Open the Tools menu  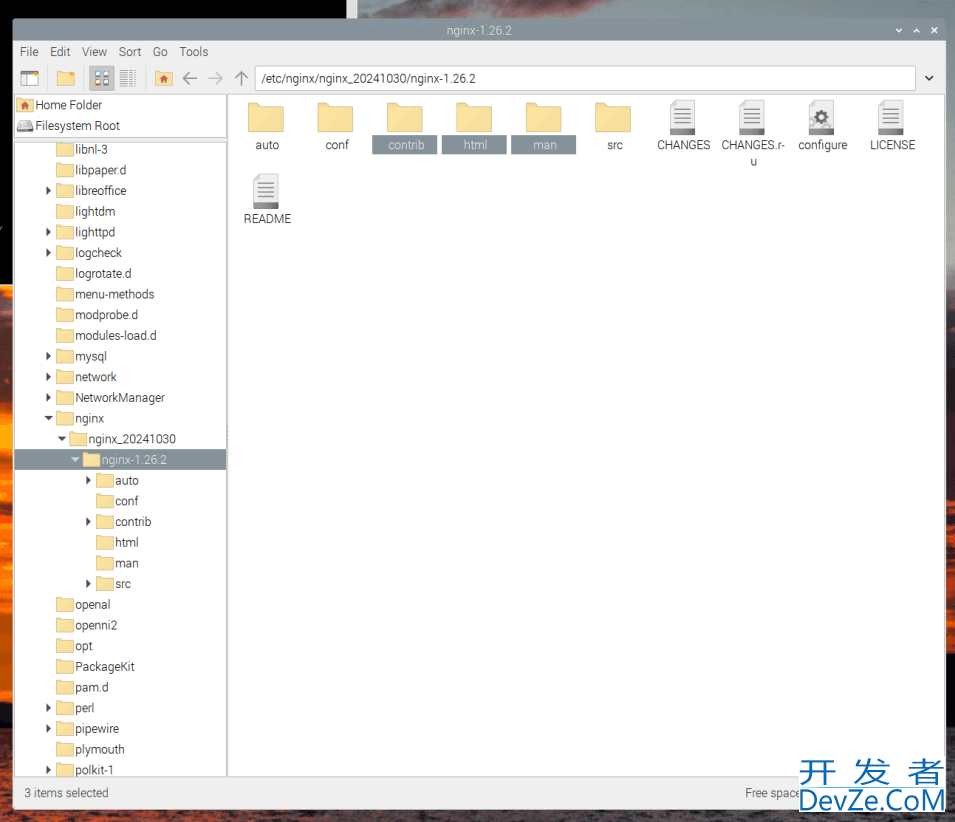click(x=194, y=52)
